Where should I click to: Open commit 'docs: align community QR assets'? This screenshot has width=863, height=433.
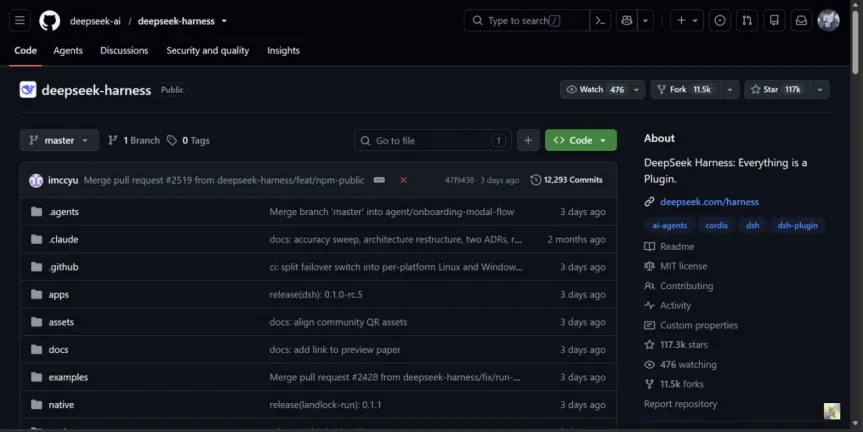(x=338, y=322)
